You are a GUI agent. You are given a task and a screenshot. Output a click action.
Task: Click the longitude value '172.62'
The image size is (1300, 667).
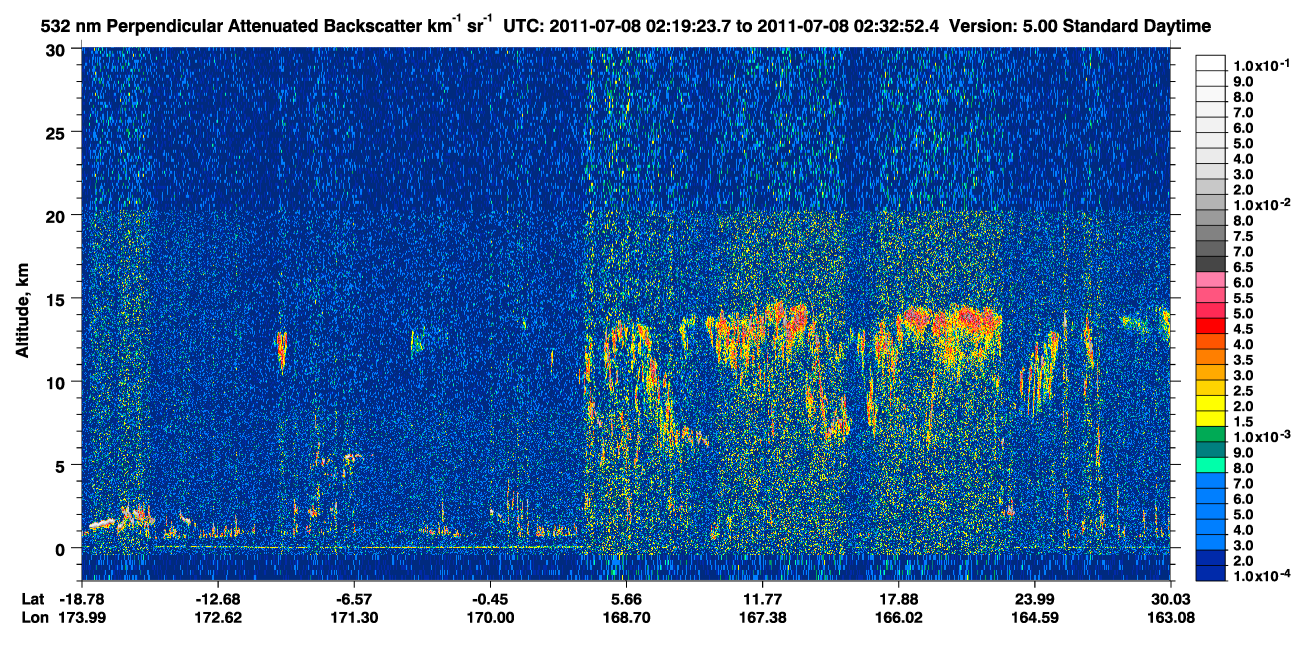pyautogui.click(x=218, y=617)
